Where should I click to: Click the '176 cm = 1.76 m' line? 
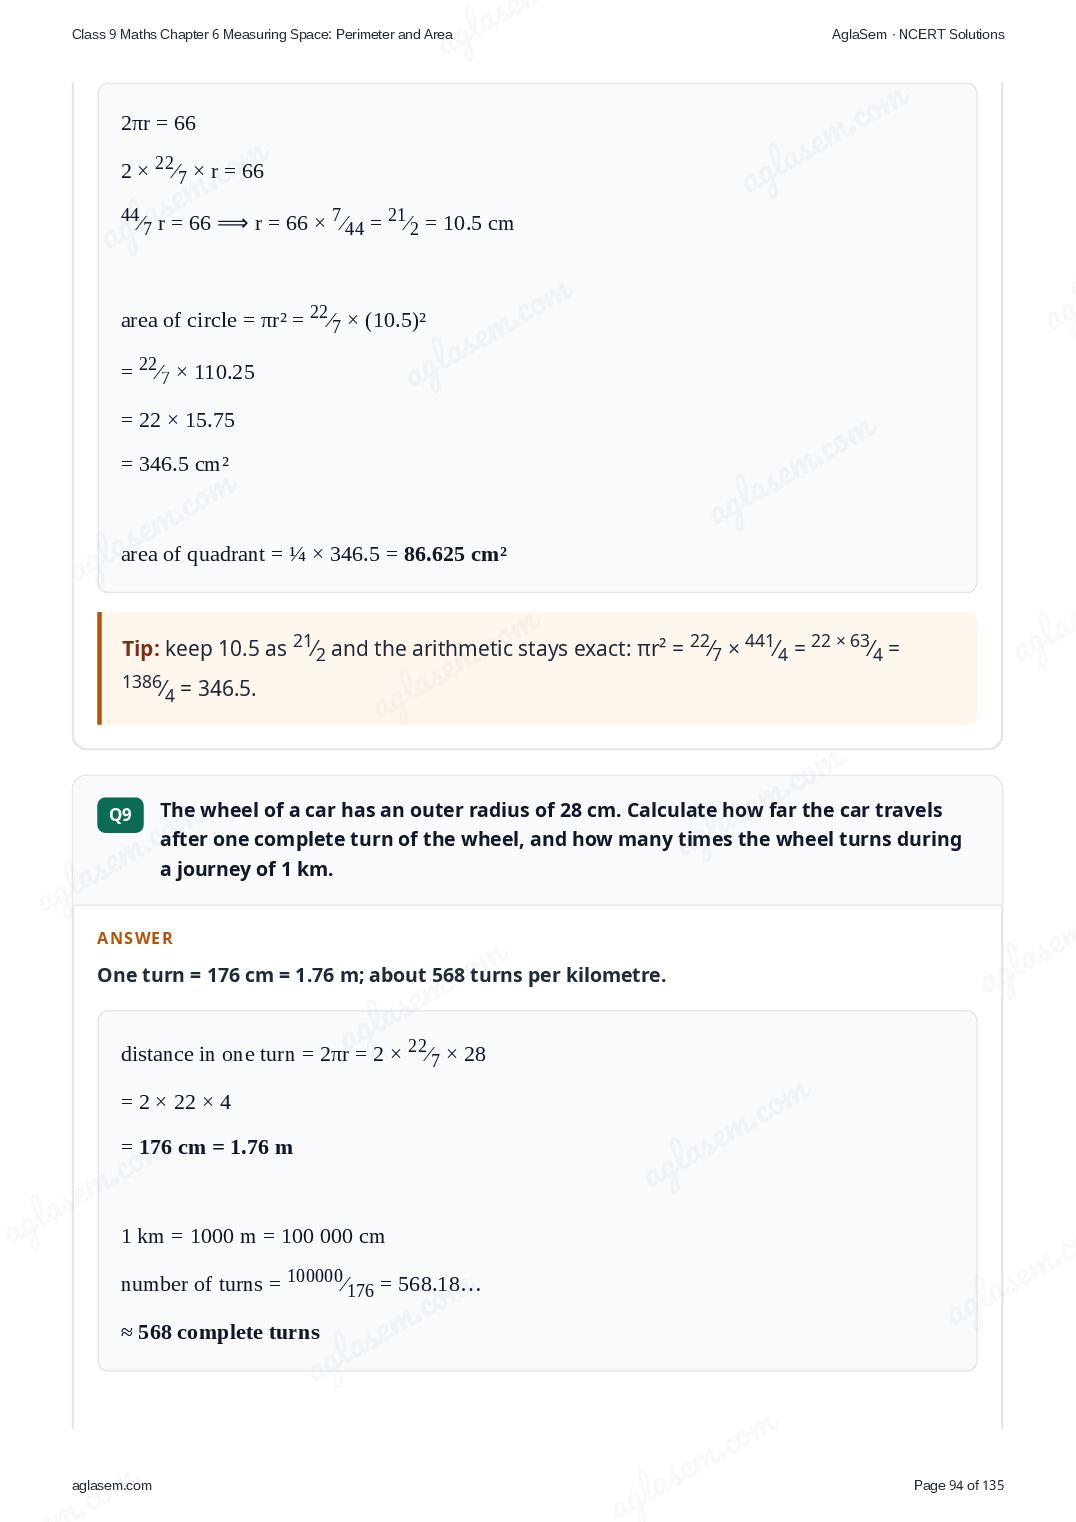(x=207, y=1147)
